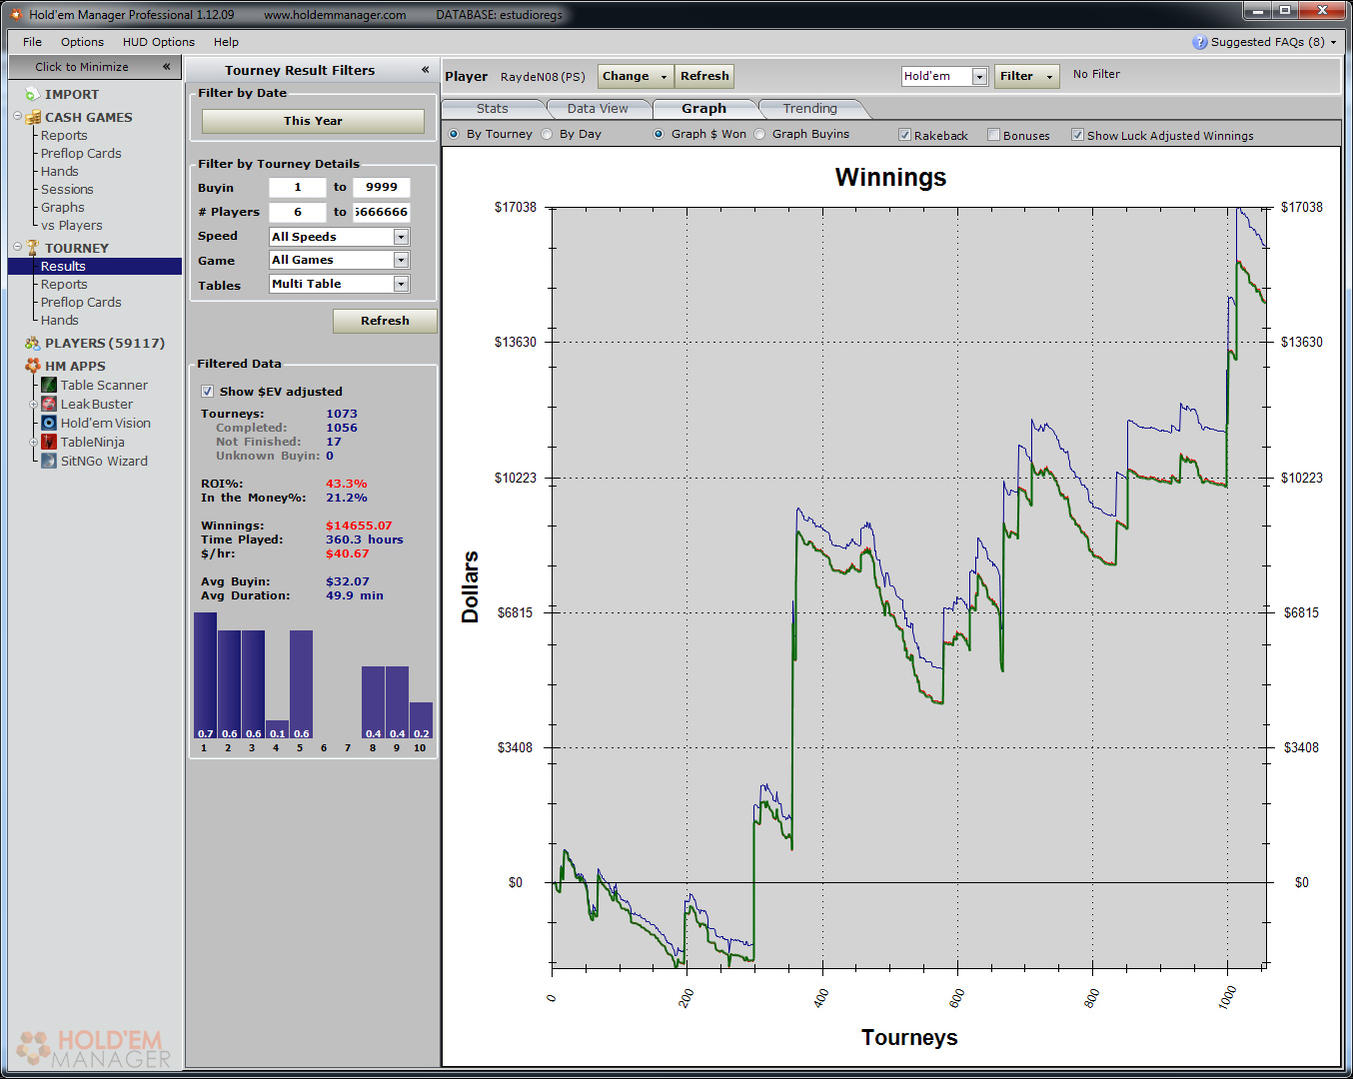Viewport: 1353px width, 1079px height.
Task: Open Sessions under CASH GAMES
Action: pos(67,189)
